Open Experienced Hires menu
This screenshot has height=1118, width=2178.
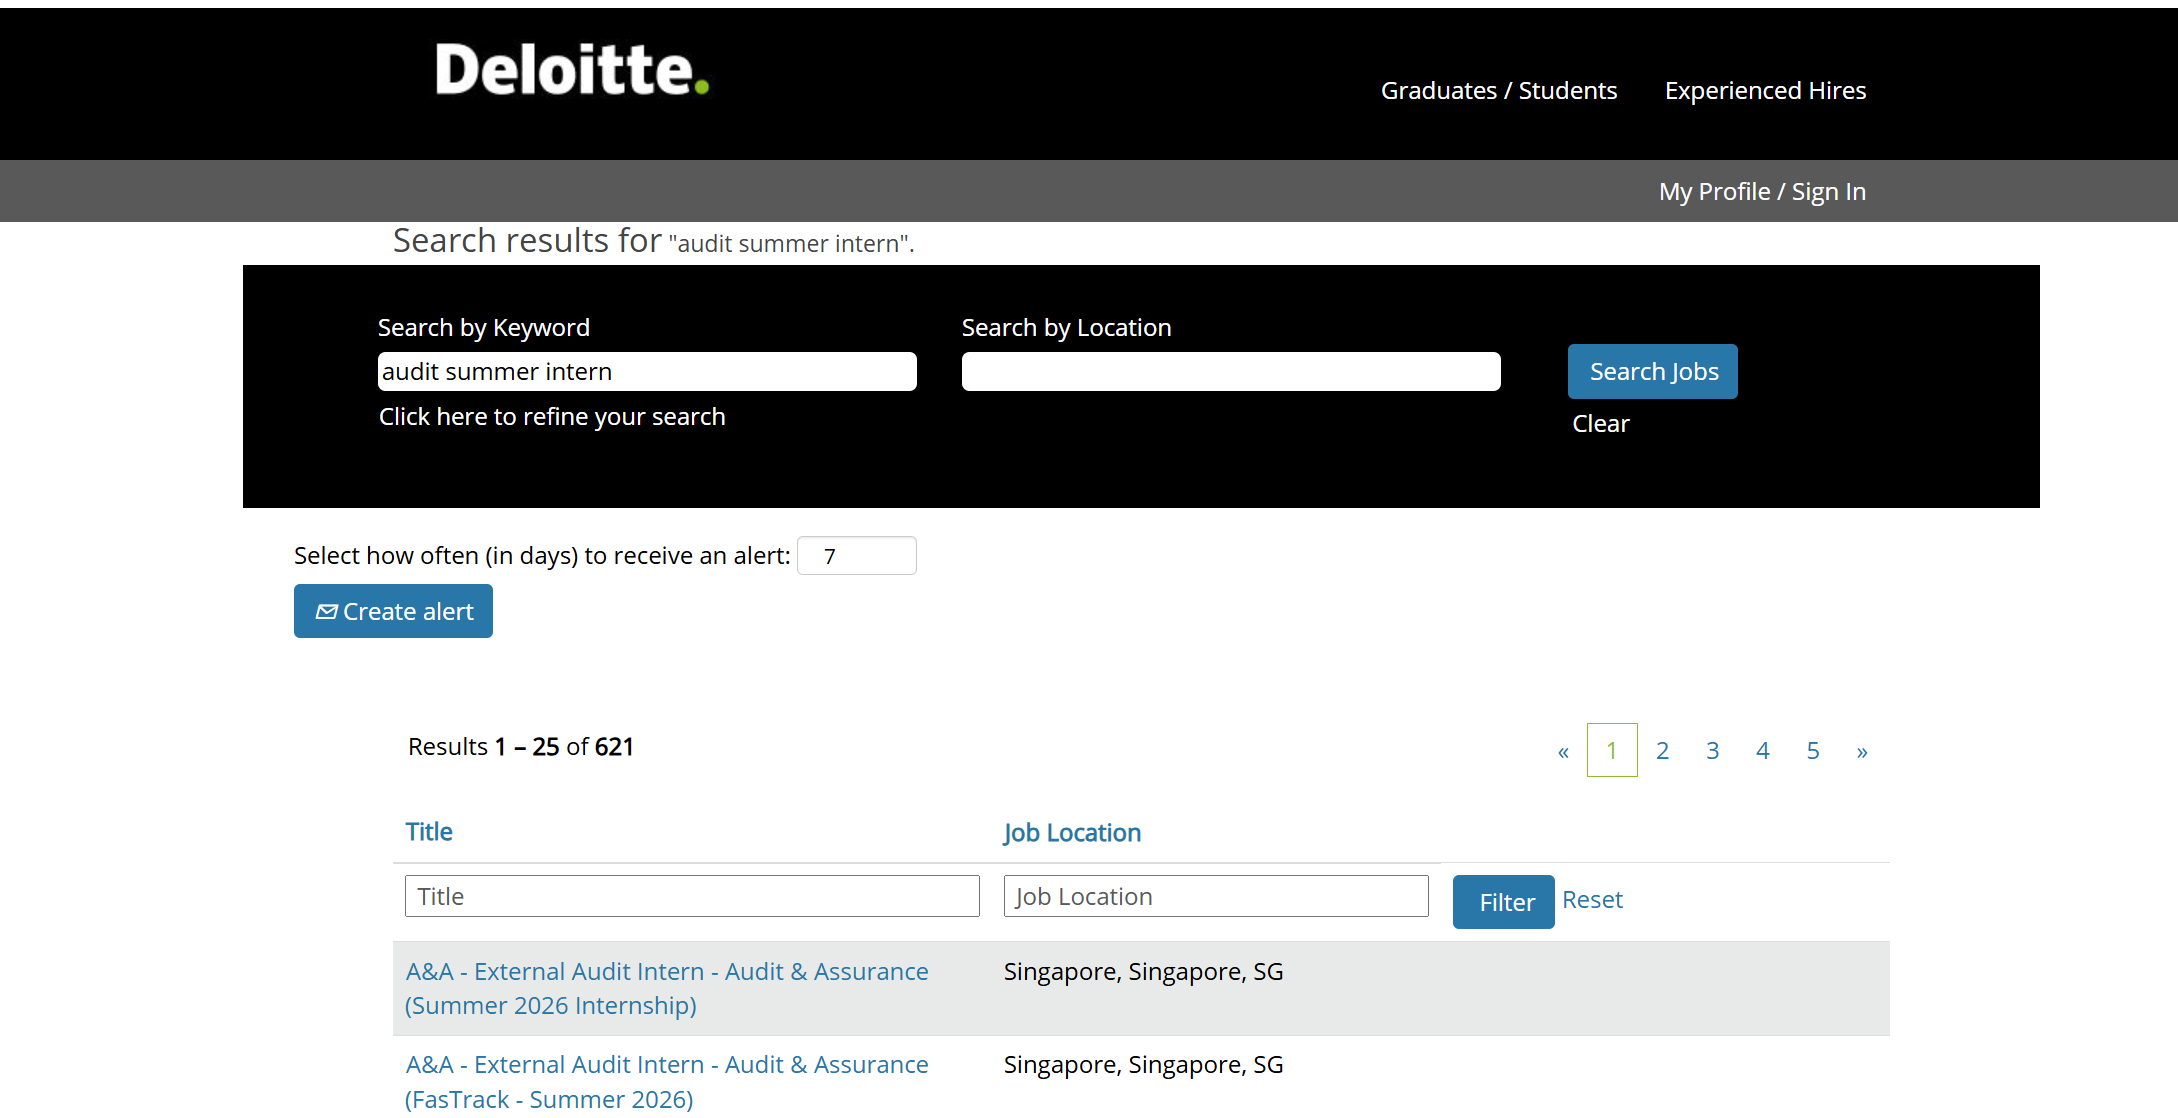click(1765, 91)
